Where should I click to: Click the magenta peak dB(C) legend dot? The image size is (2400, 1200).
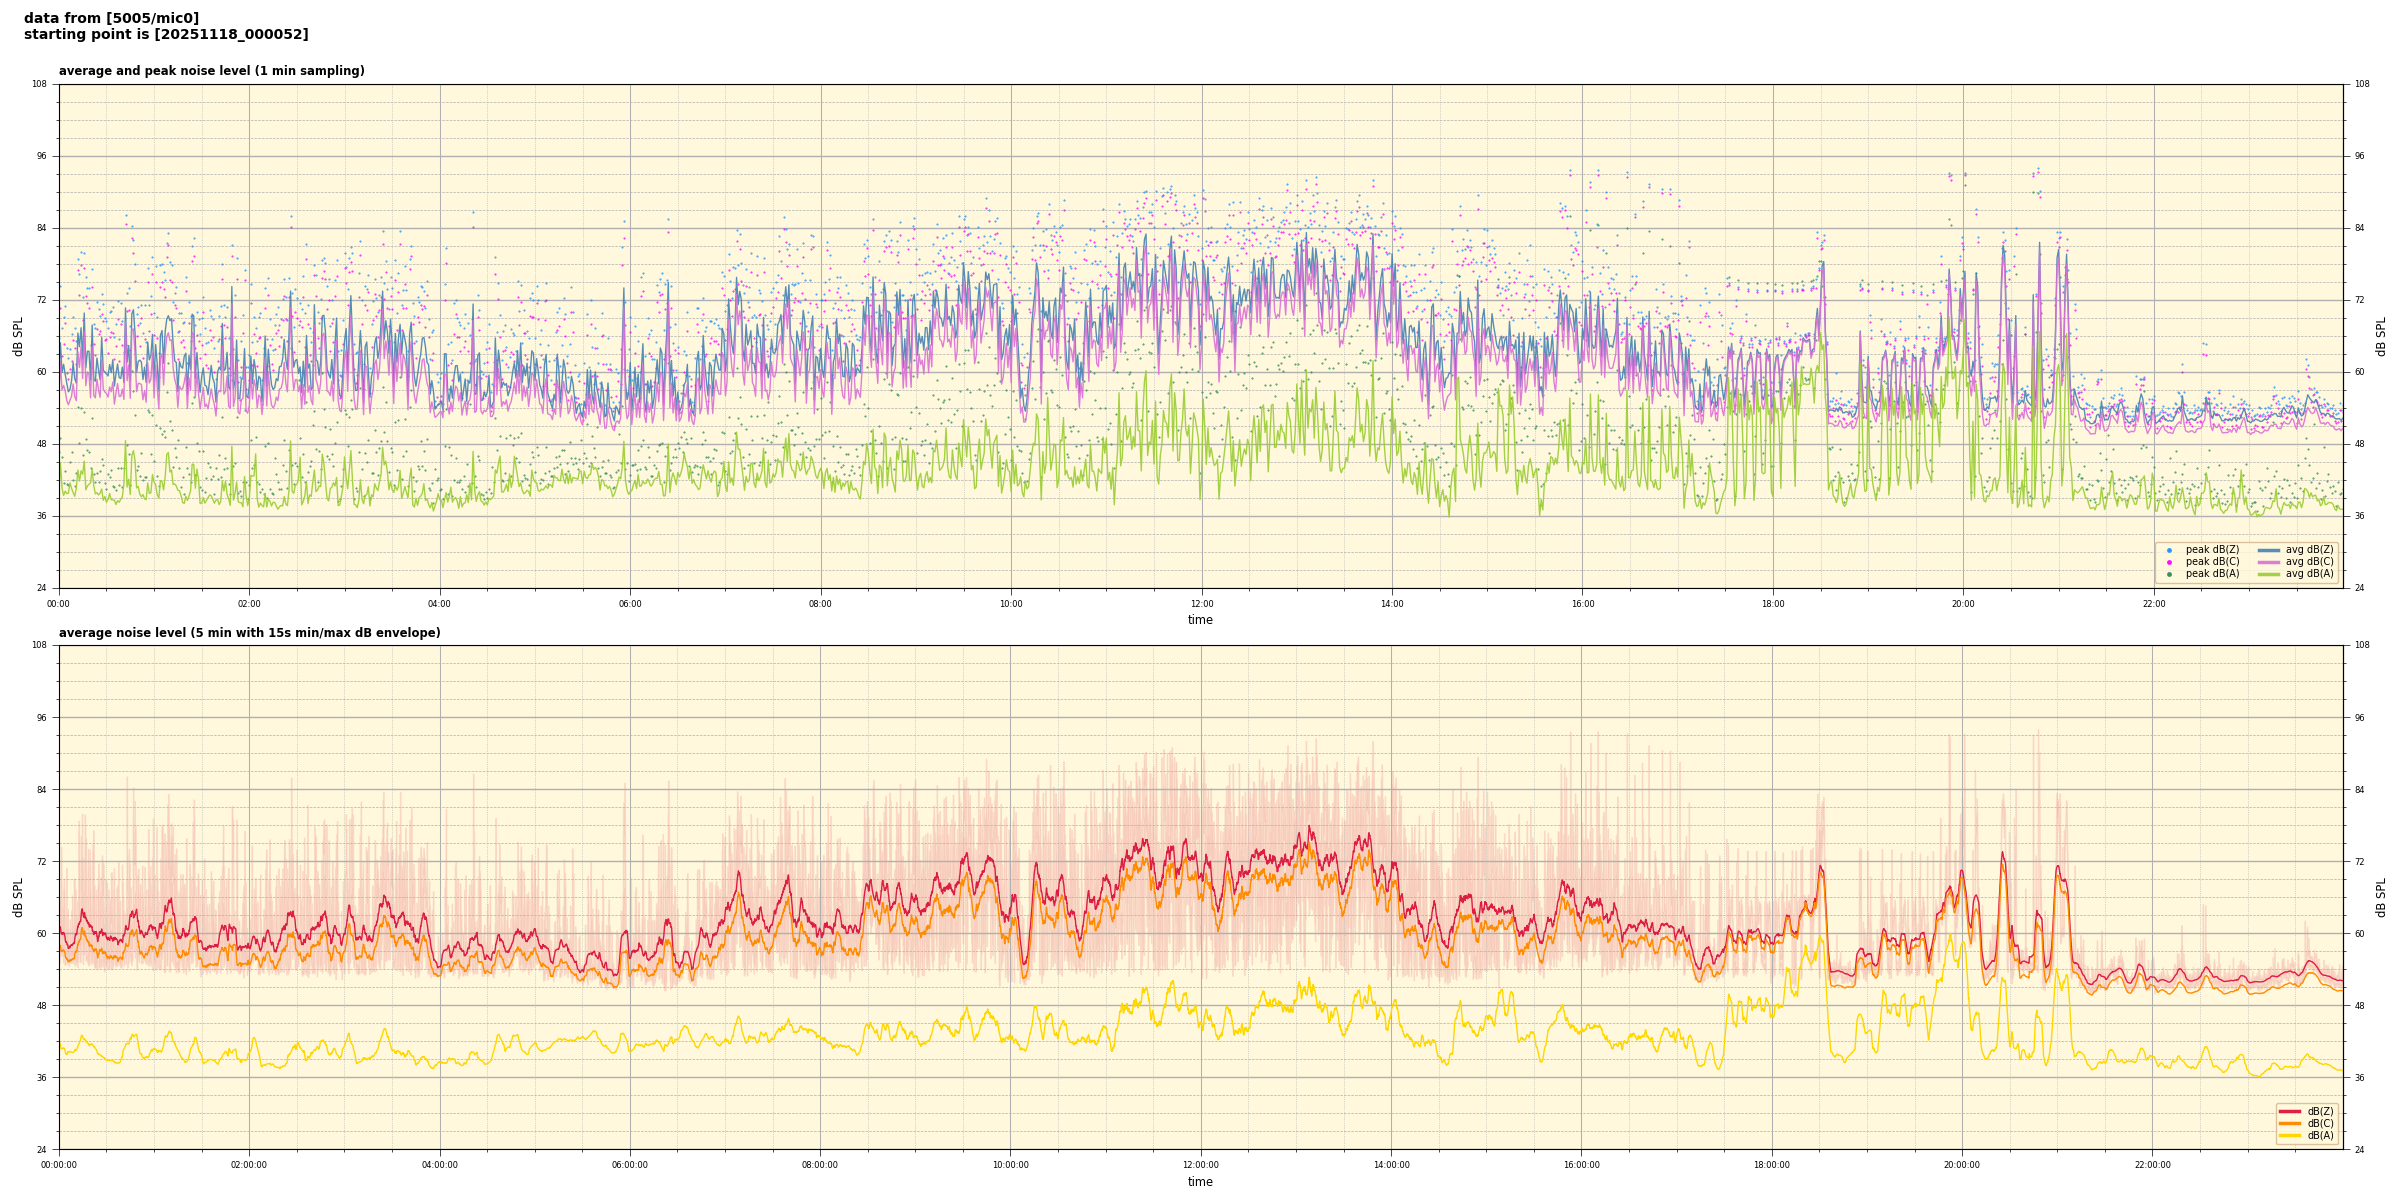point(2169,562)
